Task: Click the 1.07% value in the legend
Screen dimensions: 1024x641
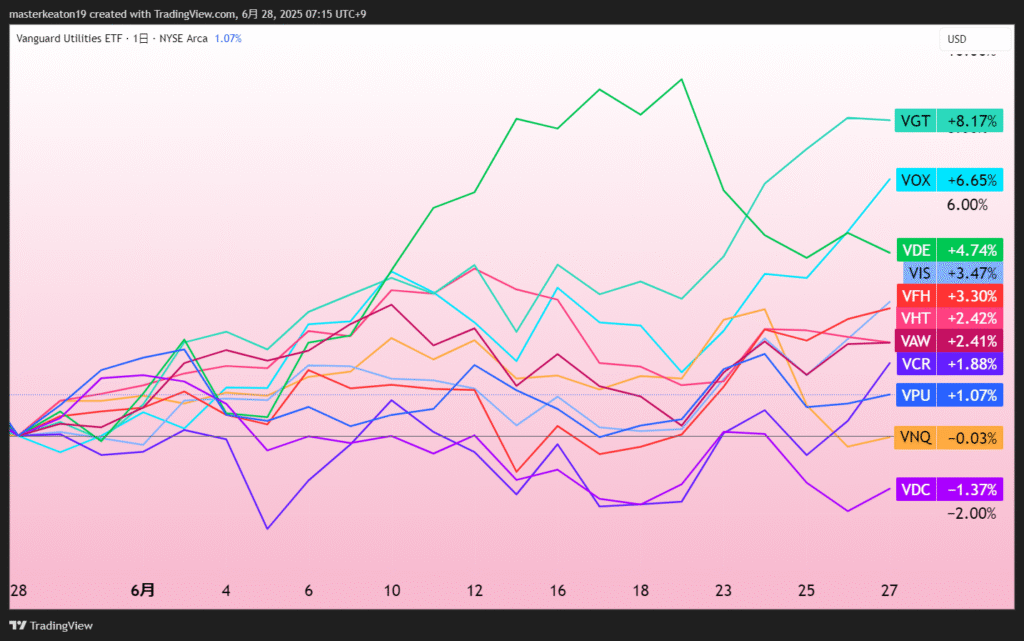Action: click(228, 39)
